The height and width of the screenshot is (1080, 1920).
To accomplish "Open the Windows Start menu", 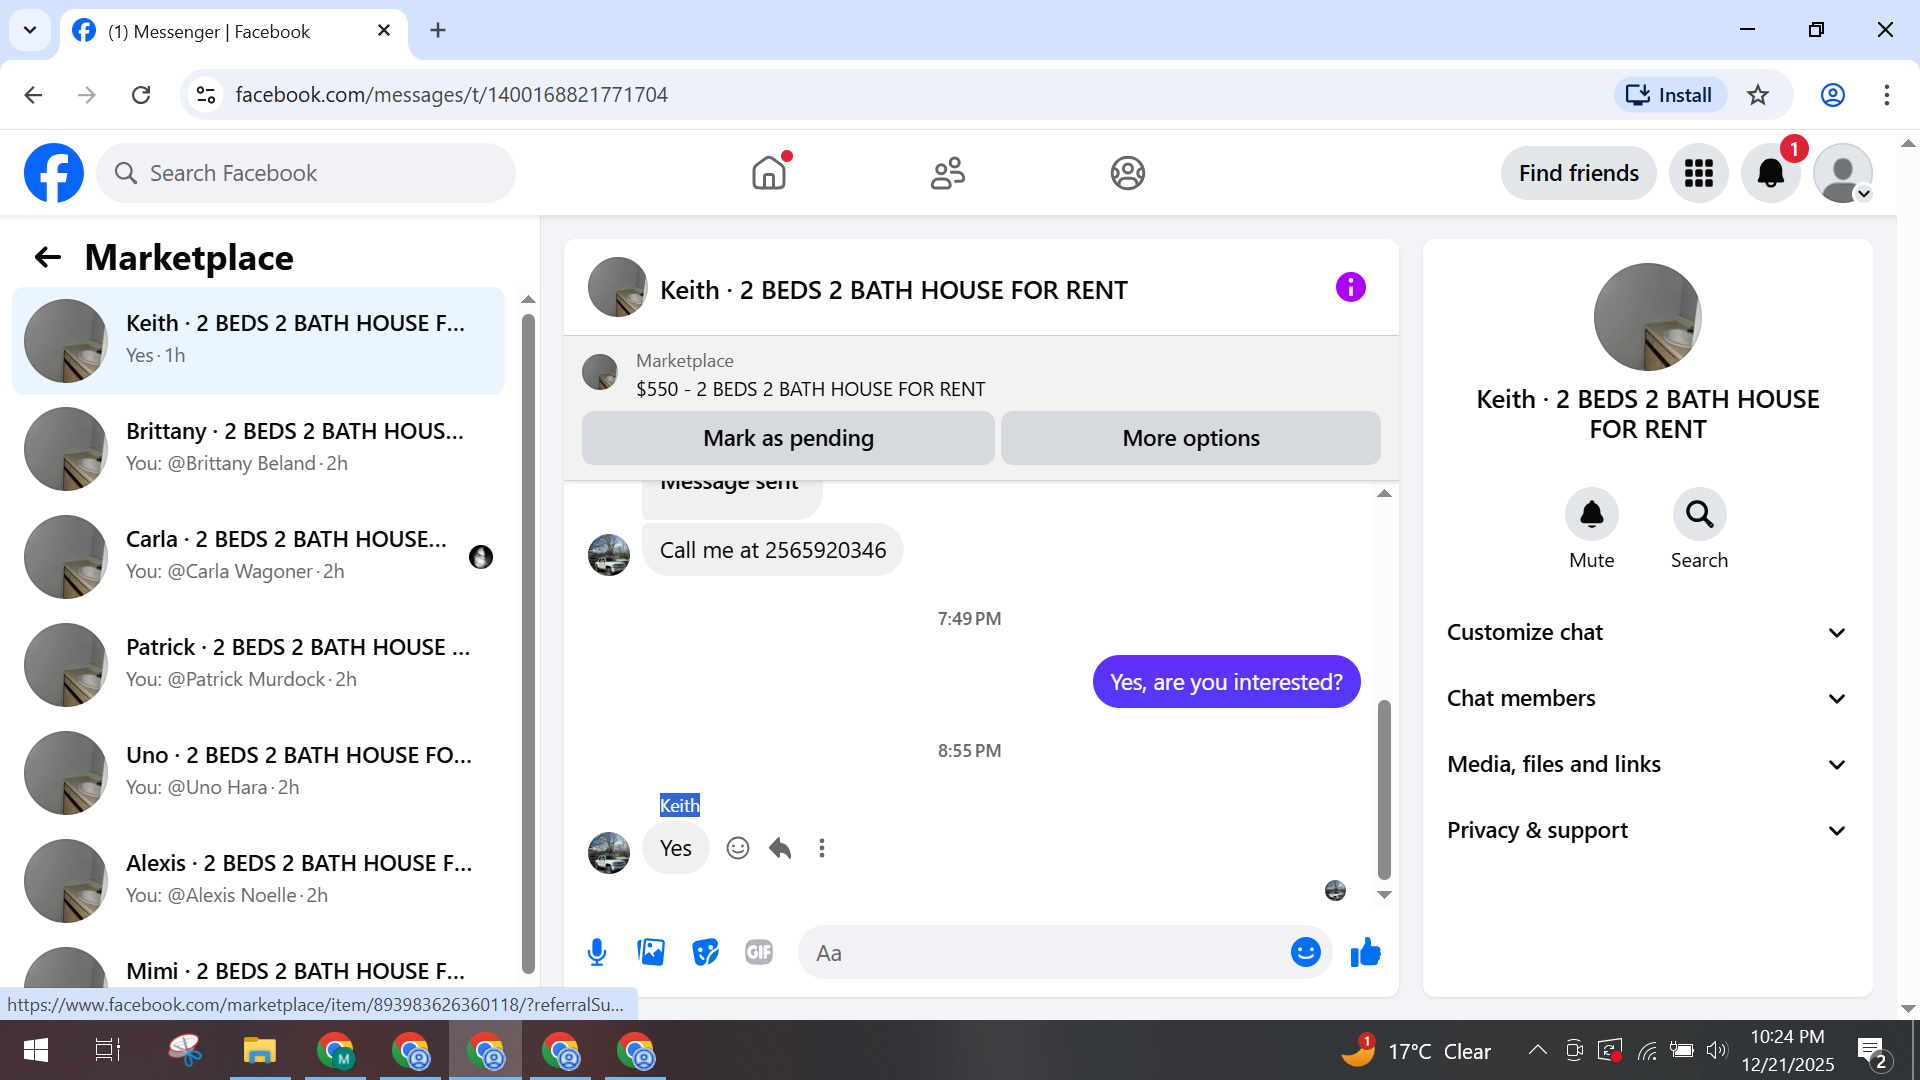I will click(x=35, y=1050).
